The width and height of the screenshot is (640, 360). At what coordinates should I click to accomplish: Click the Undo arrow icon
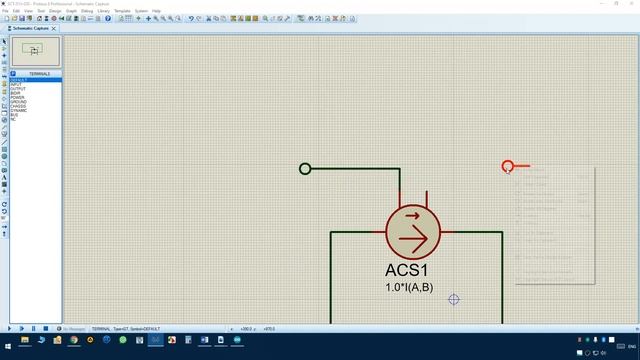191,18
